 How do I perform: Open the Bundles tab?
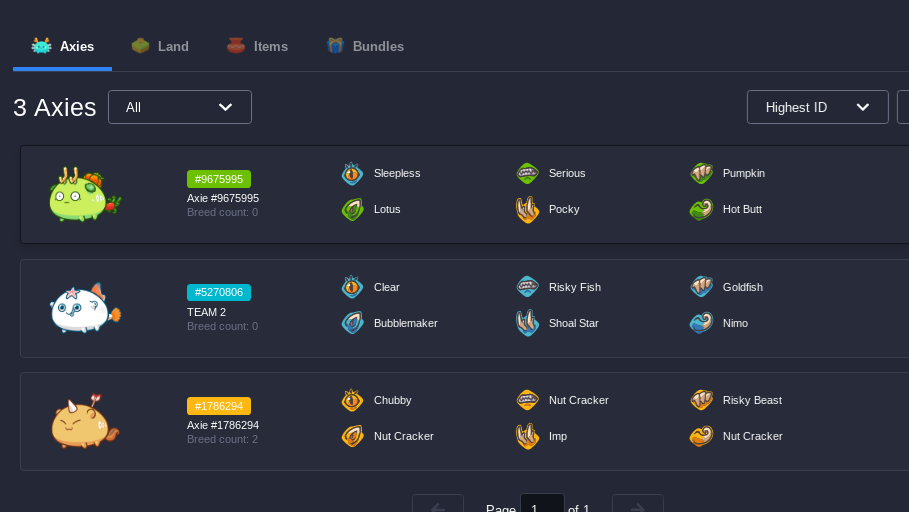(x=365, y=46)
